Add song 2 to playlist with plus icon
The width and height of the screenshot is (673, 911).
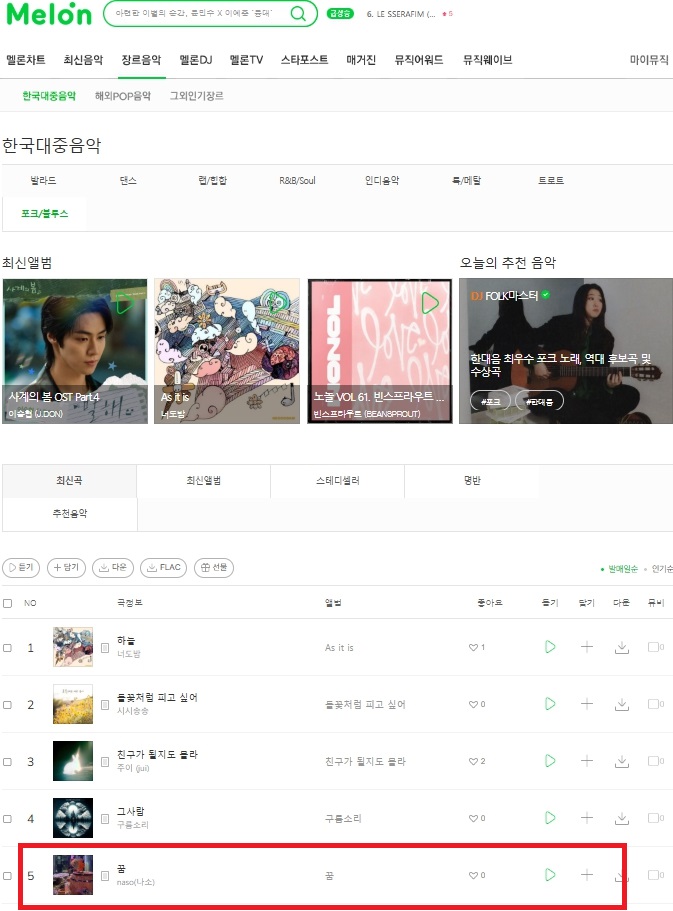tap(587, 704)
